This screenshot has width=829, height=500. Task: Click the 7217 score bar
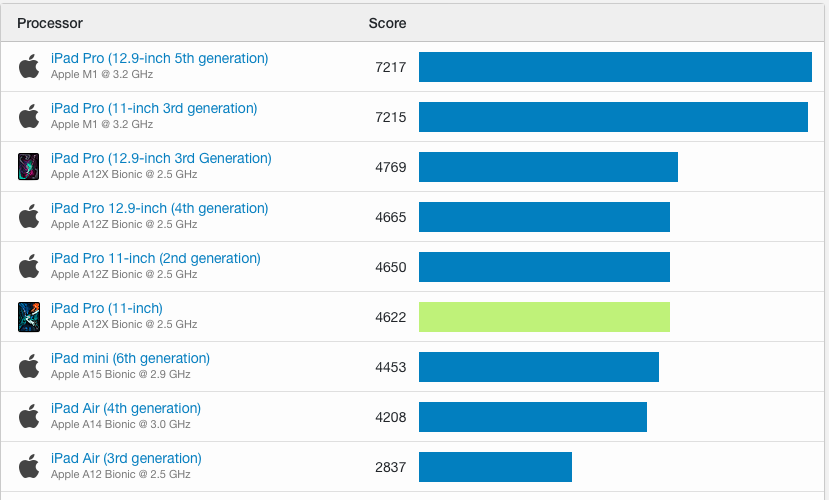[x=615, y=67]
